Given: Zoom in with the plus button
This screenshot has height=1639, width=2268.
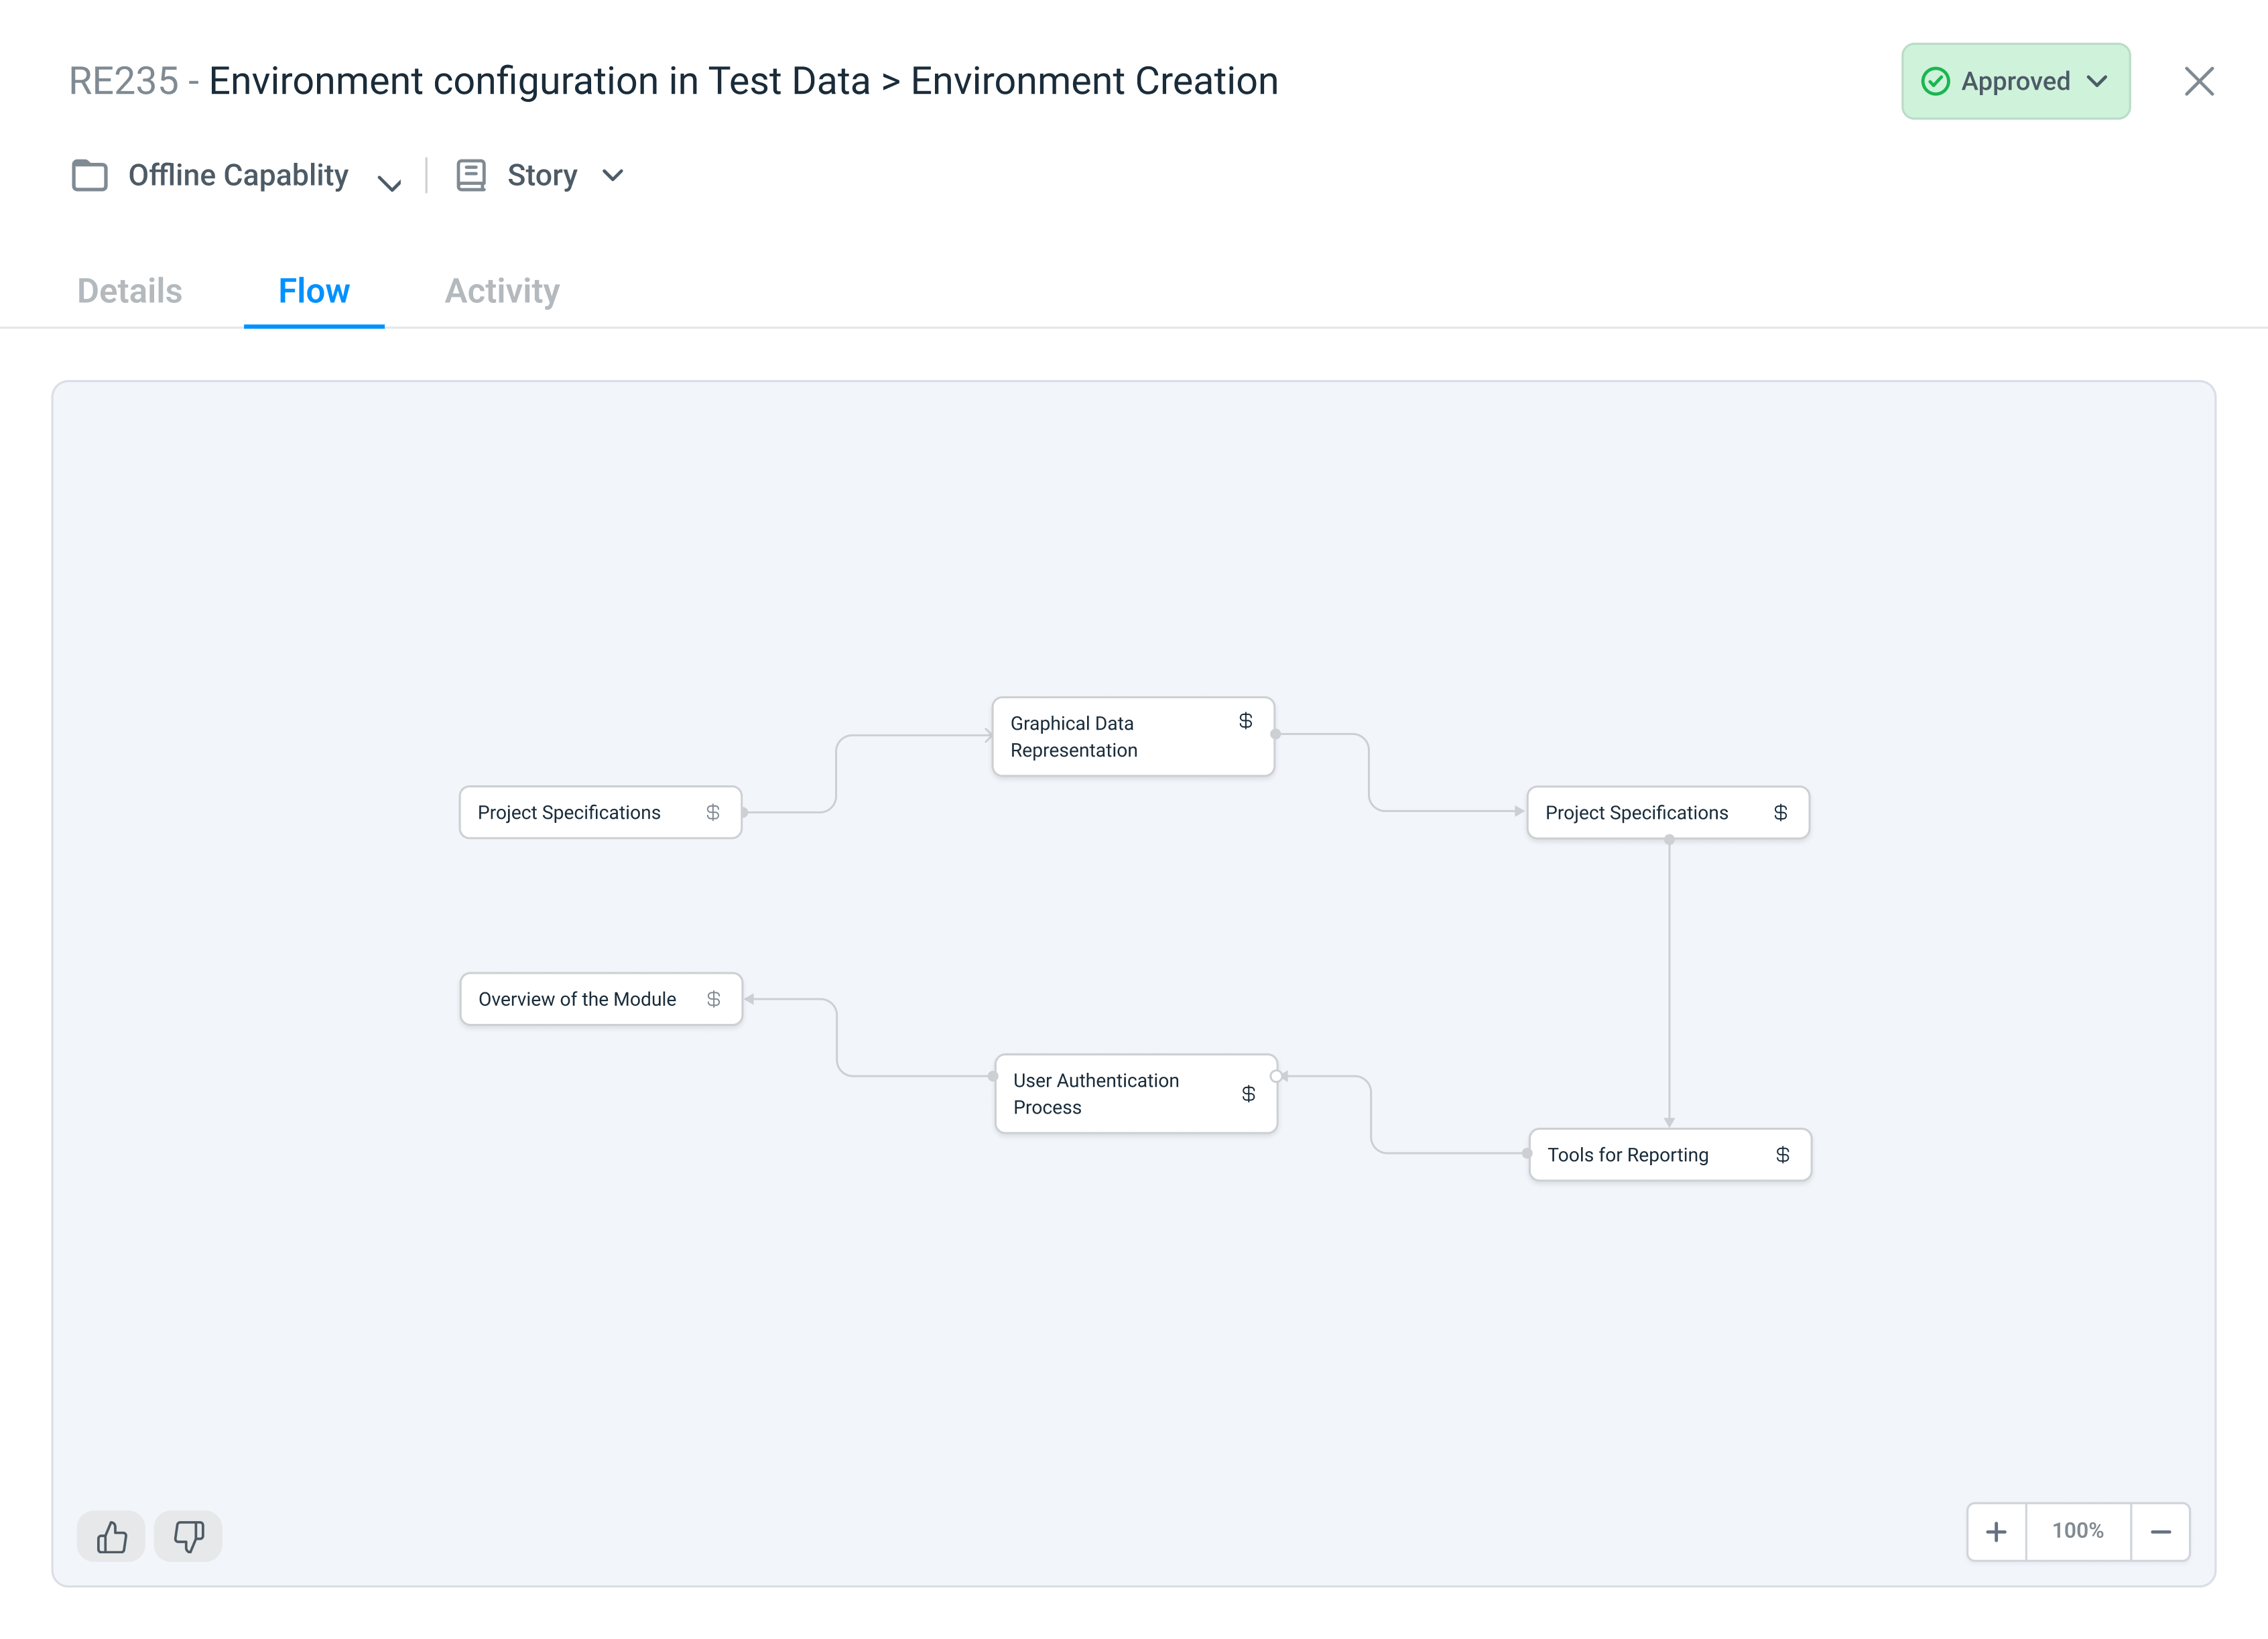Looking at the screenshot, I should [1996, 1532].
